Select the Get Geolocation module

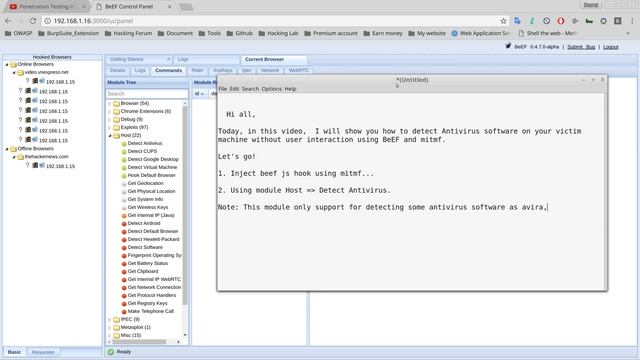(x=145, y=183)
